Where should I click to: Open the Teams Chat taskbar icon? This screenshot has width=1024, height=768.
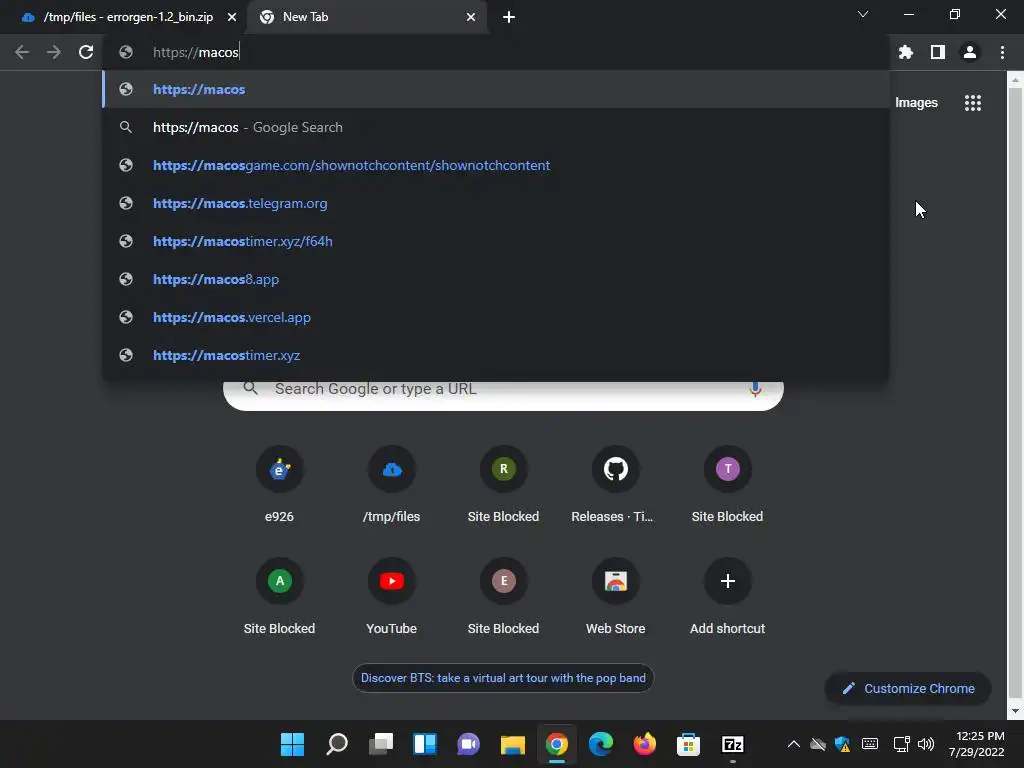[x=468, y=744]
